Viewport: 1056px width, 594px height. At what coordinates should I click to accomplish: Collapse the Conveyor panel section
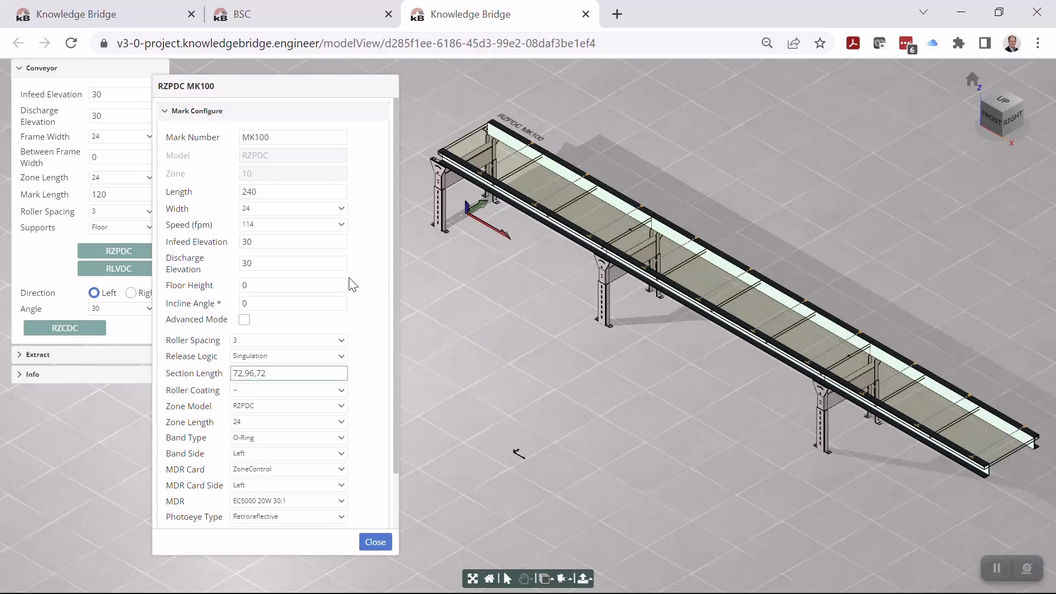coord(19,68)
